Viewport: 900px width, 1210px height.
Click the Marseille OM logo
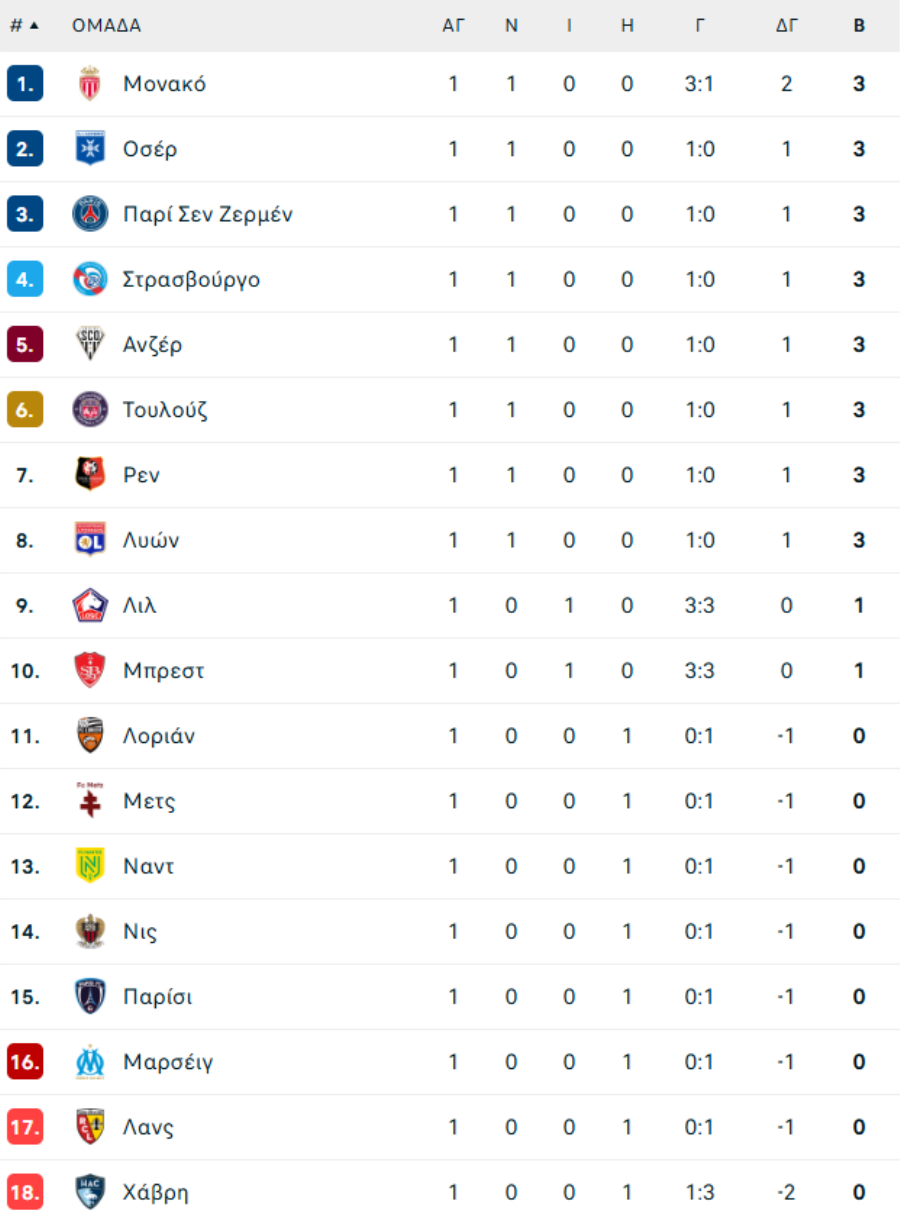[90, 1062]
